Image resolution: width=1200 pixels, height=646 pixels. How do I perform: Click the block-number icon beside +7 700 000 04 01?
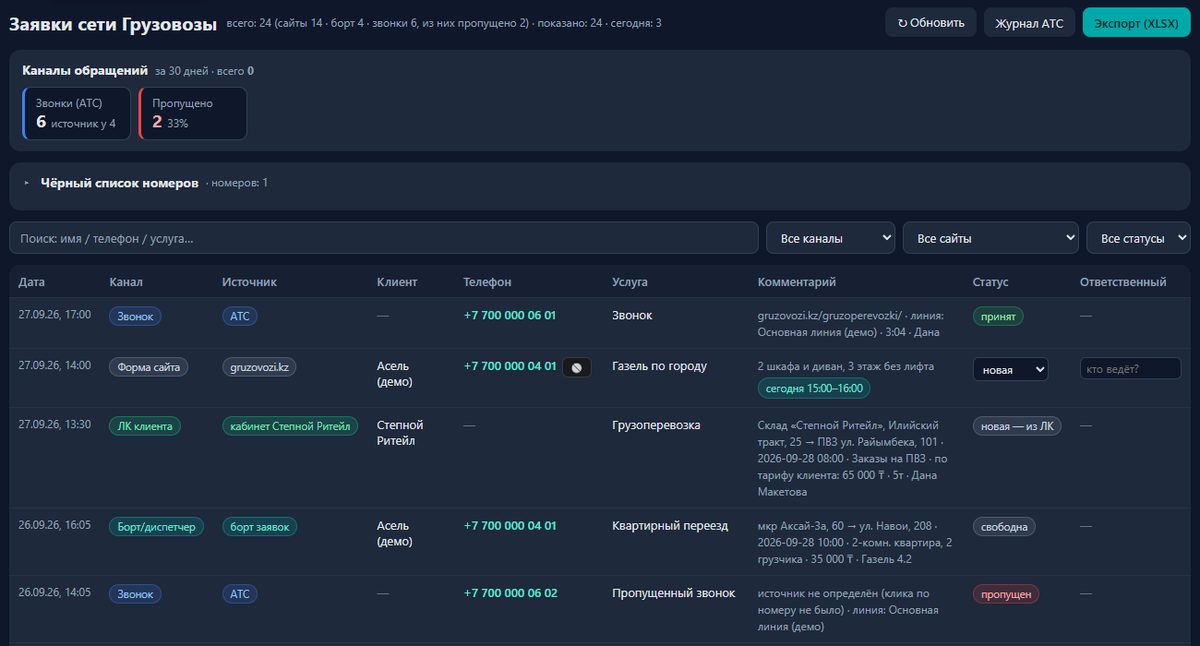pyautogui.click(x=577, y=368)
